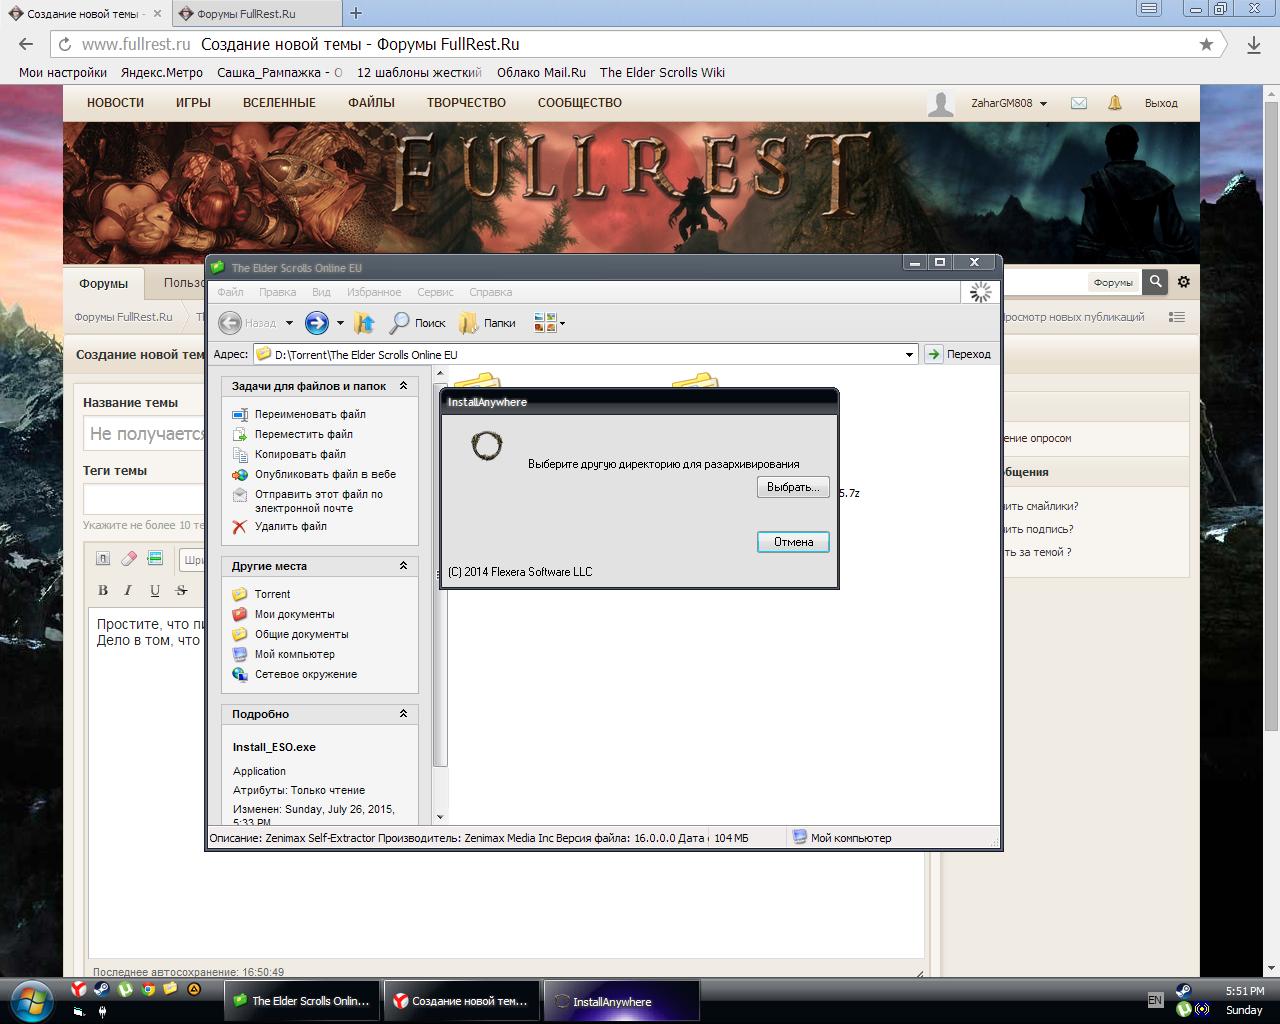Viewport: 1280px width, 1024px height.
Task: Click the Копировать файл copy icon
Action: pyautogui.click(x=239, y=454)
